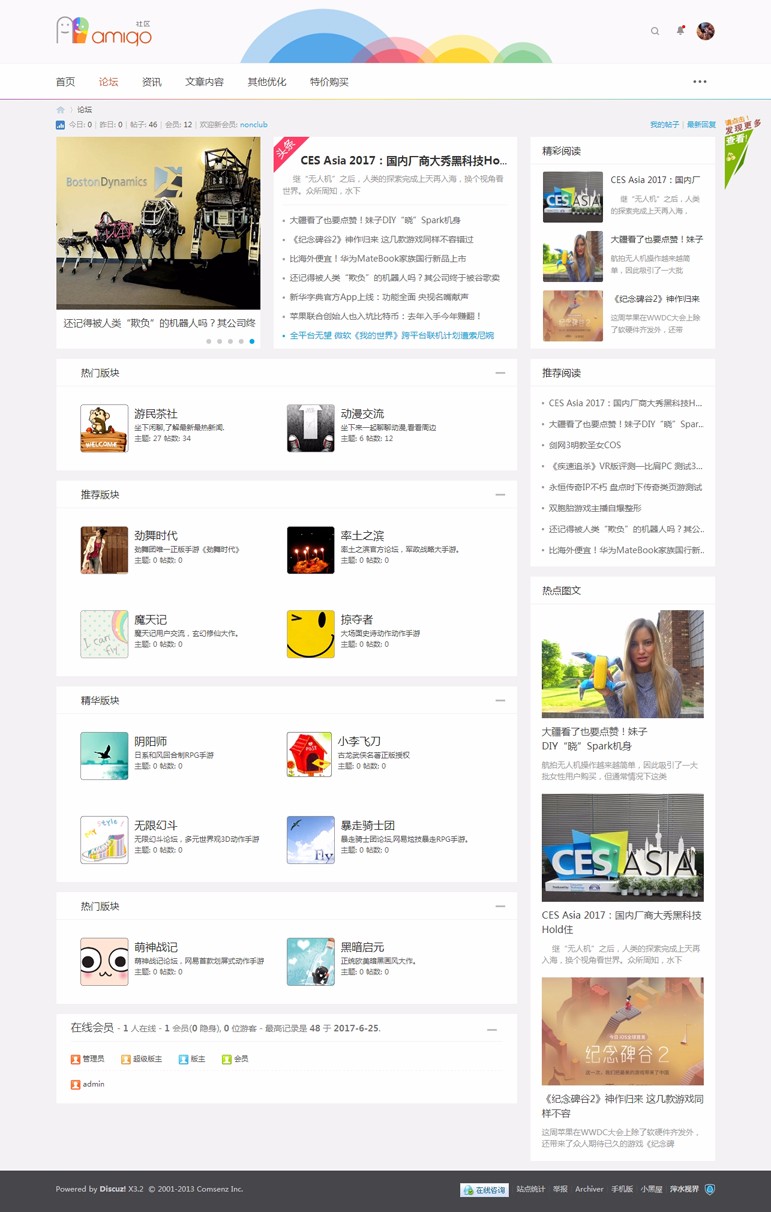Viewport: 771px width, 1212px height.
Task: Click the search magnifier icon in header
Action: click(x=655, y=31)
